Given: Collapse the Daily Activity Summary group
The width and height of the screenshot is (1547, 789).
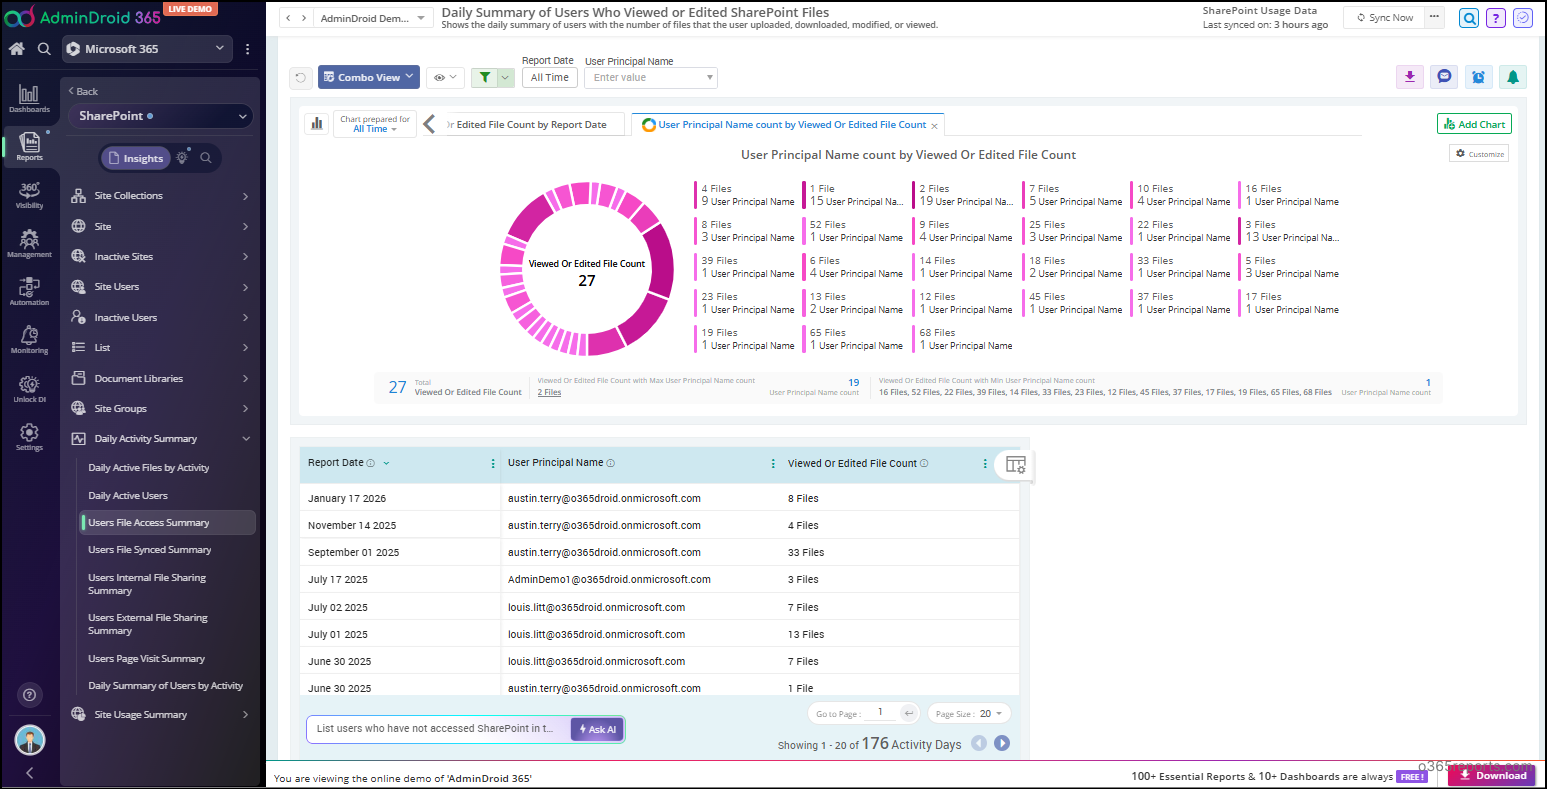Looking at the screenshot, I should tap(160, 439).
